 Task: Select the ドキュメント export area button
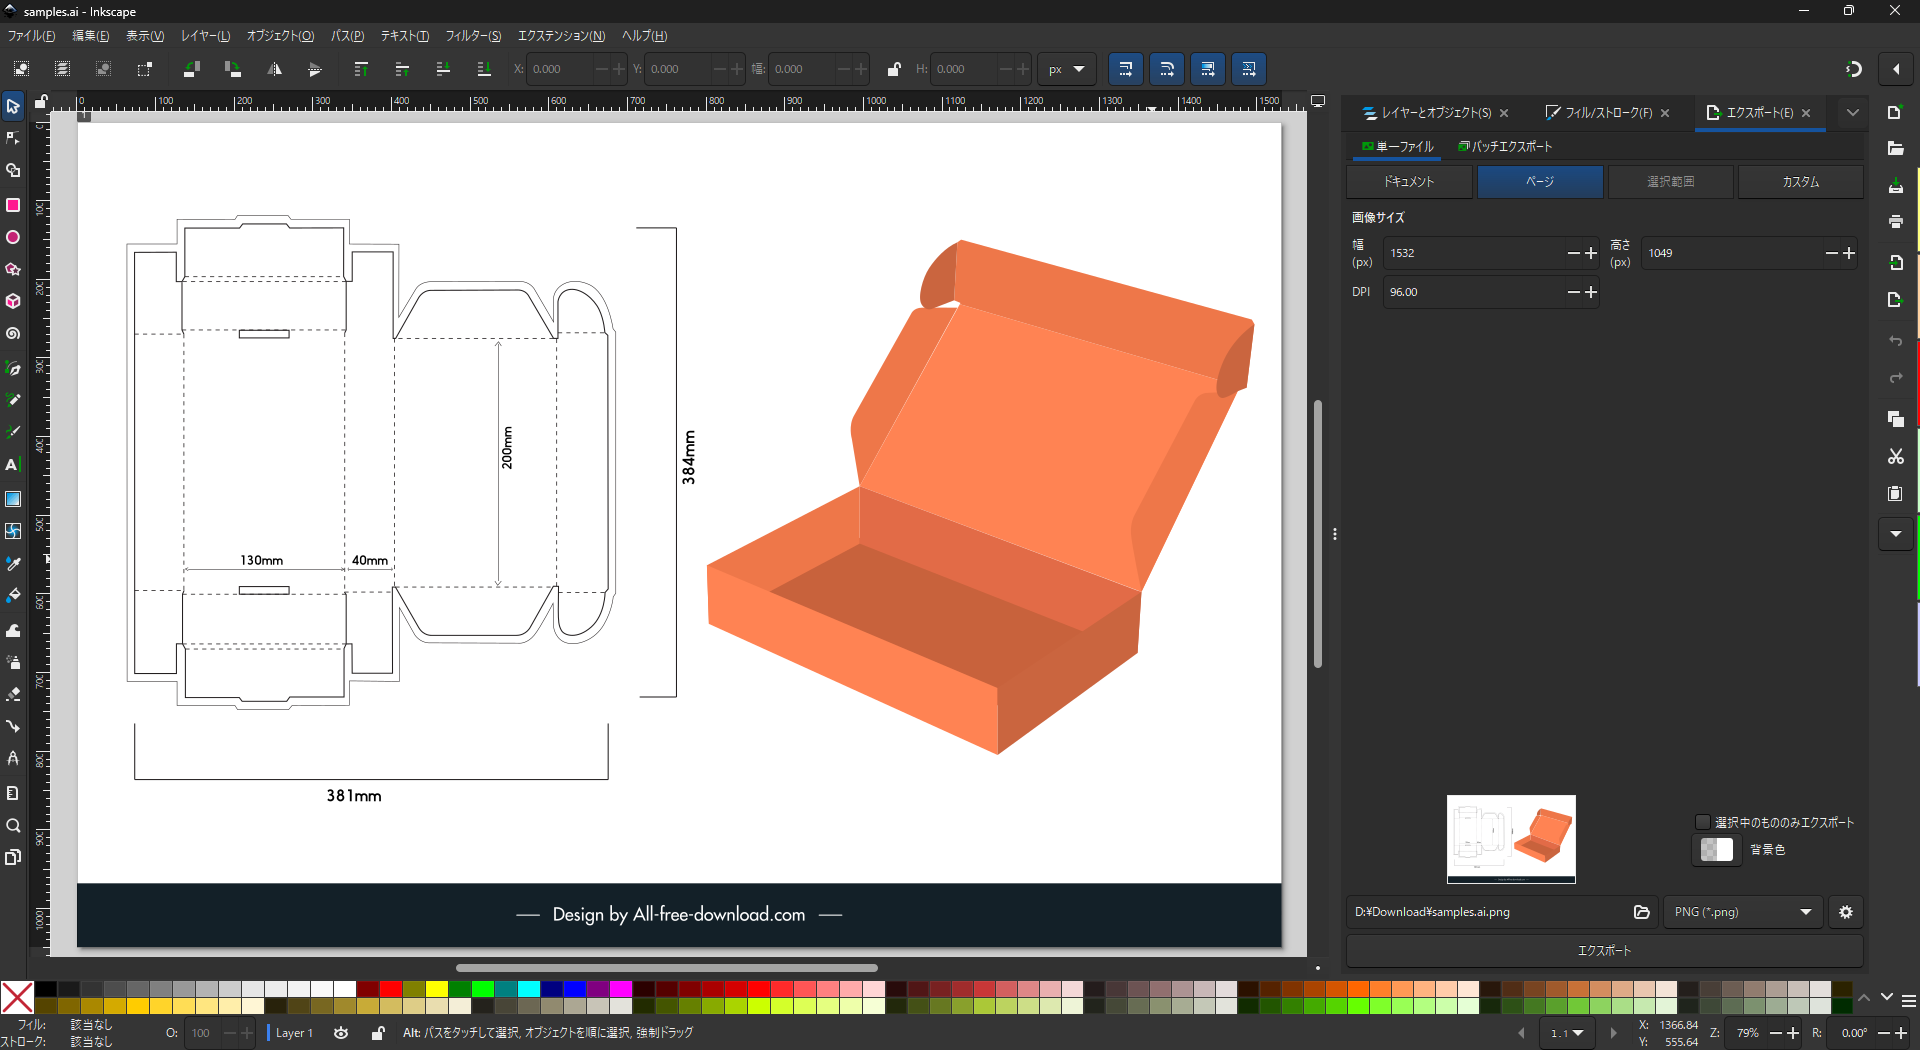click(1409, 182)
